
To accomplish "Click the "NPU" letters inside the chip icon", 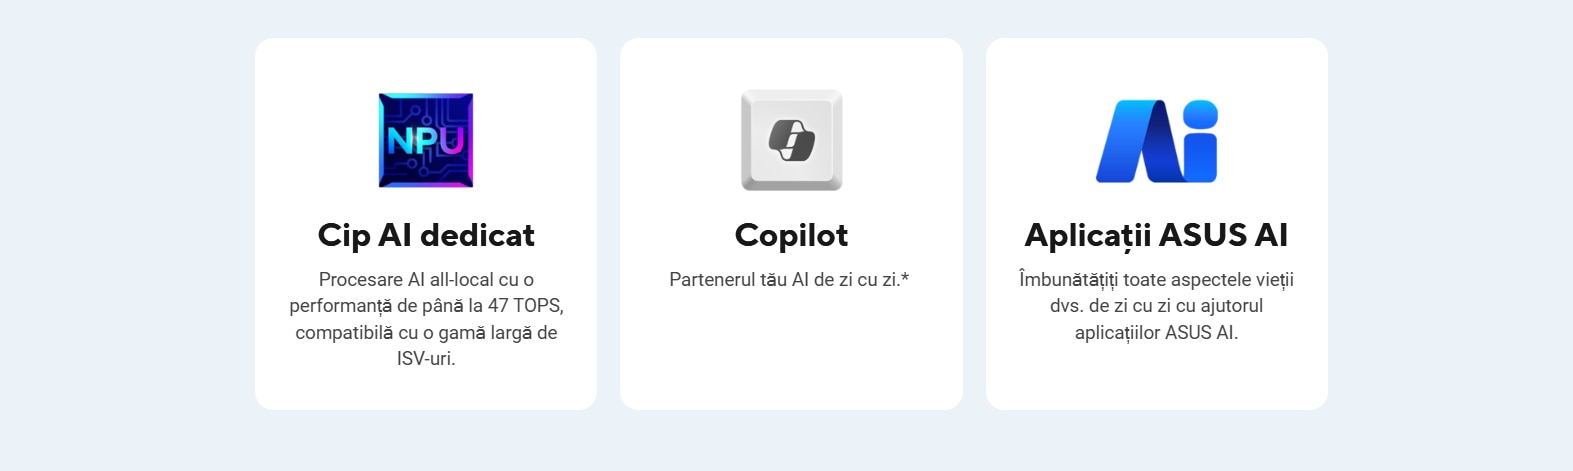I will [x=426, y=141].
